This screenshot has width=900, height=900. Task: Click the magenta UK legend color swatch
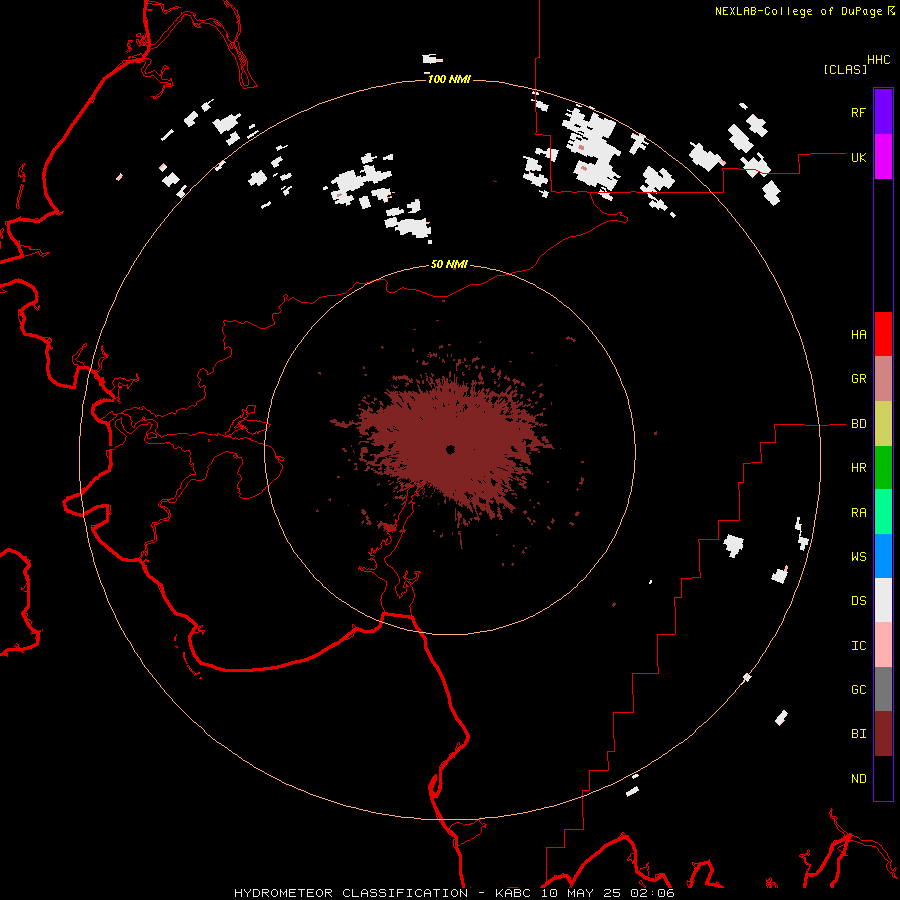click(x=883, y=157)
